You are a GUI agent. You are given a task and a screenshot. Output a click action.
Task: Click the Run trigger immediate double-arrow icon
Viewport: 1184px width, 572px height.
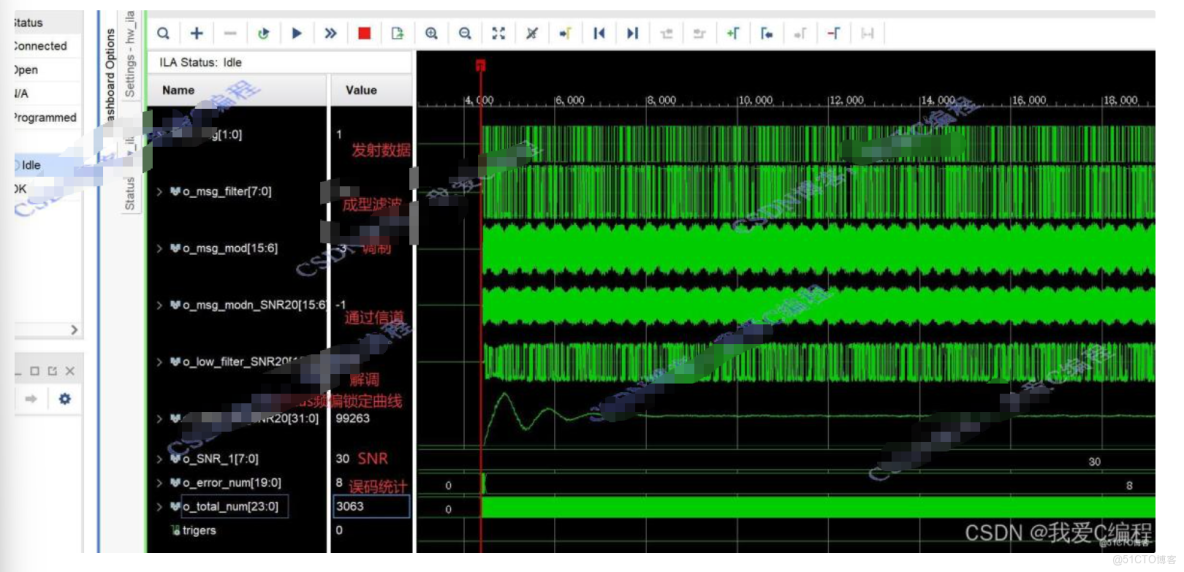coord(330,33)
